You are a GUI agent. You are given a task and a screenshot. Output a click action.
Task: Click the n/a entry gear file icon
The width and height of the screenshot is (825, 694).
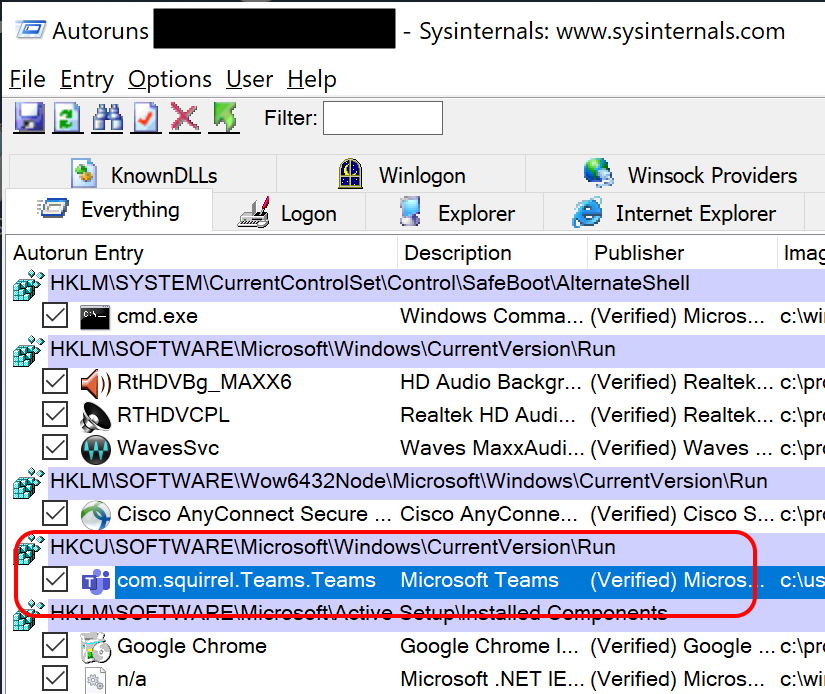[x=95, y=680]
